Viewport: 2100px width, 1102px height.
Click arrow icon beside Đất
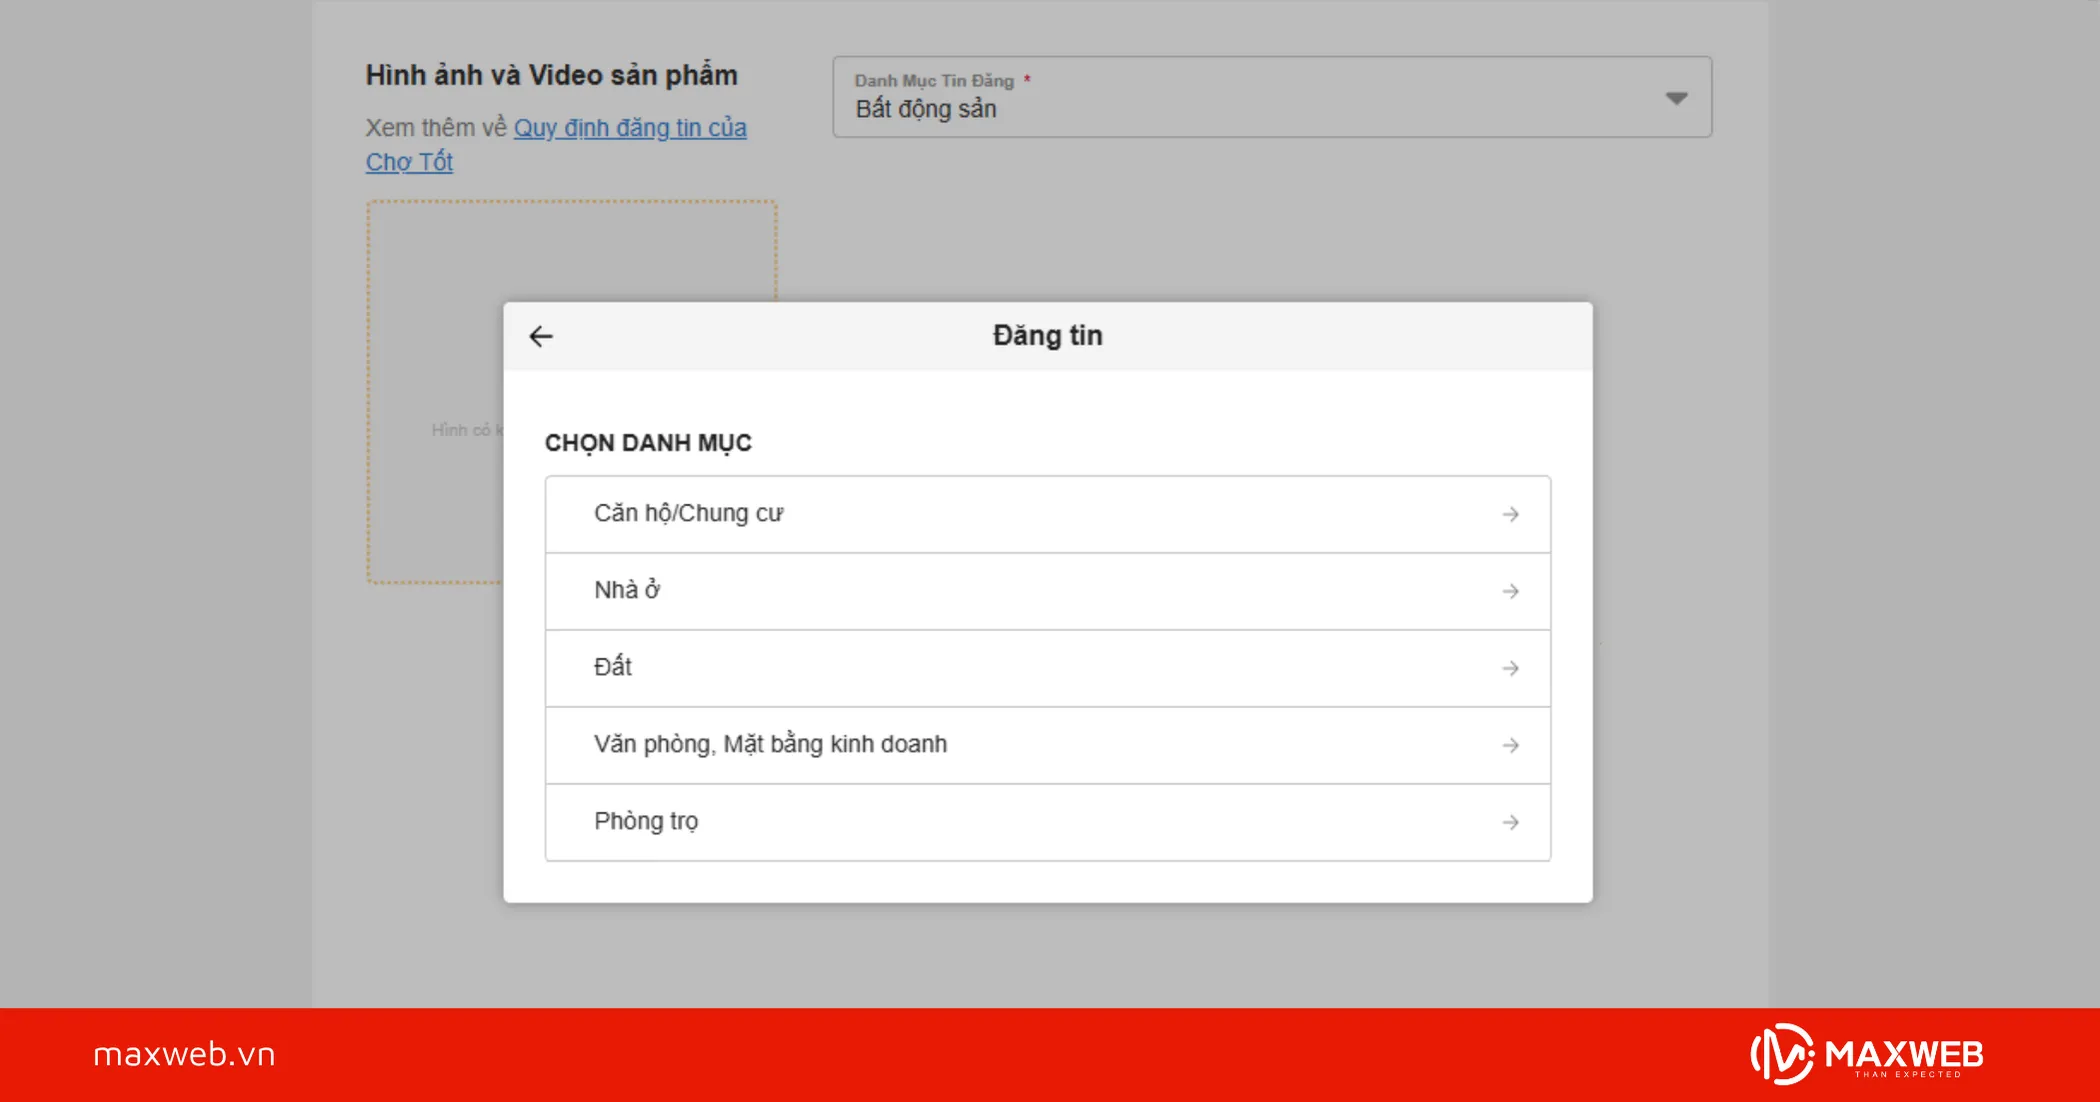tap(1510, 668)
